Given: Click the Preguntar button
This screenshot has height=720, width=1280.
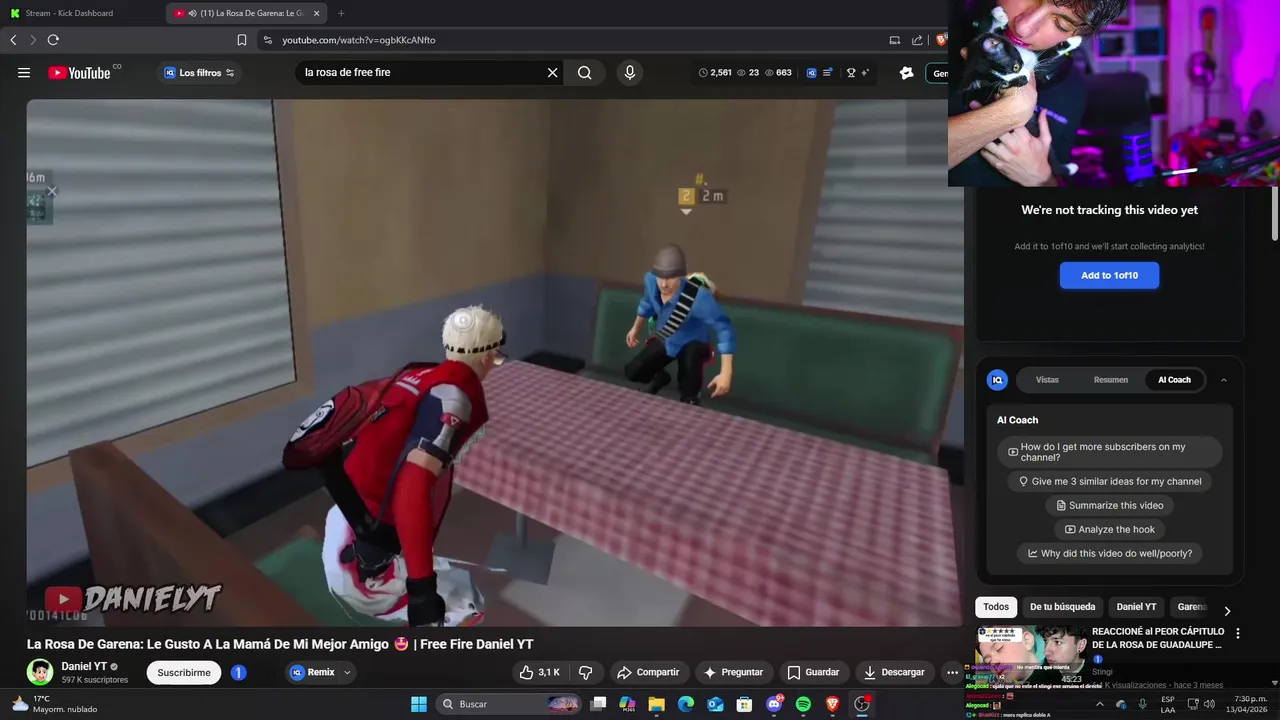Looking at the screenshot, I should 733,672.
